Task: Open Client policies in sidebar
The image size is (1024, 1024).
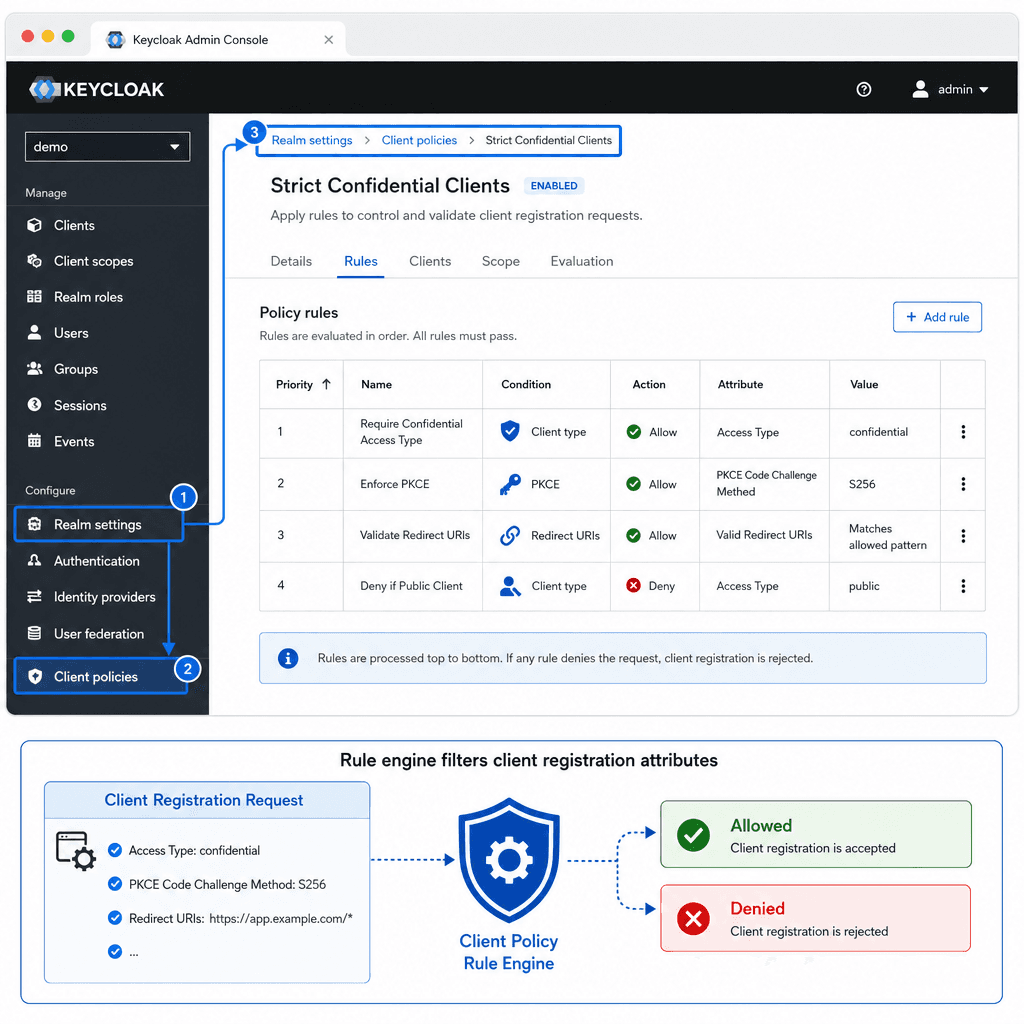Action: coord(100,677)
